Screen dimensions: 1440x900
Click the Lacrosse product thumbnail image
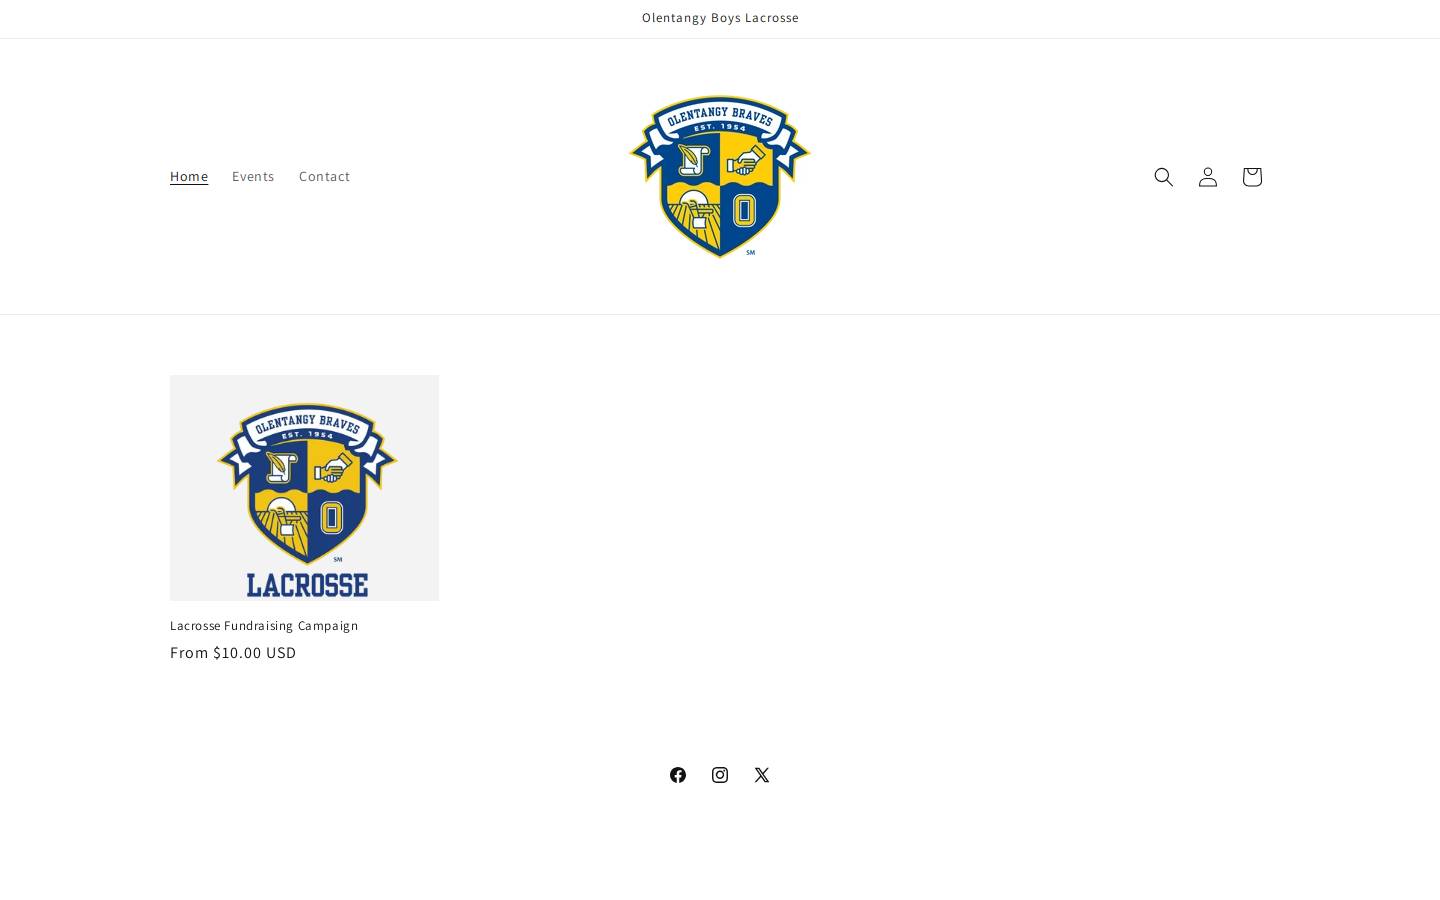coord(304,488)
